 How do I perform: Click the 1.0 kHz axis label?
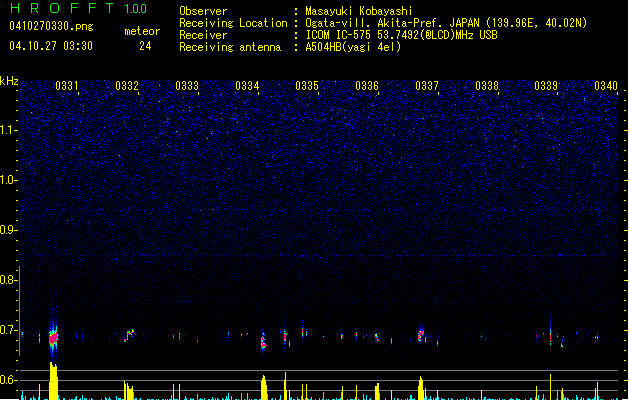9,180
